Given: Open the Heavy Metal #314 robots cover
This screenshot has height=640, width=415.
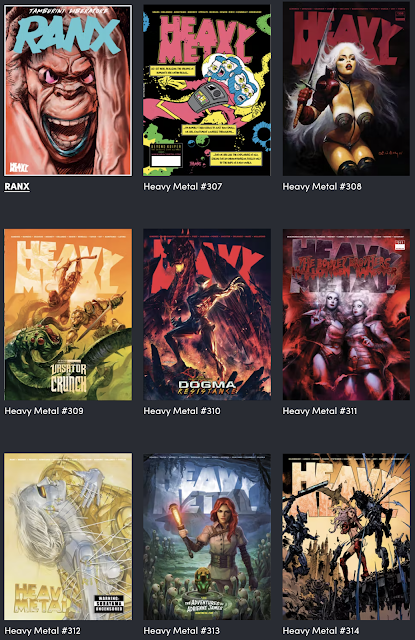Looking at the screenshot, I should click(x=346, y=536).
